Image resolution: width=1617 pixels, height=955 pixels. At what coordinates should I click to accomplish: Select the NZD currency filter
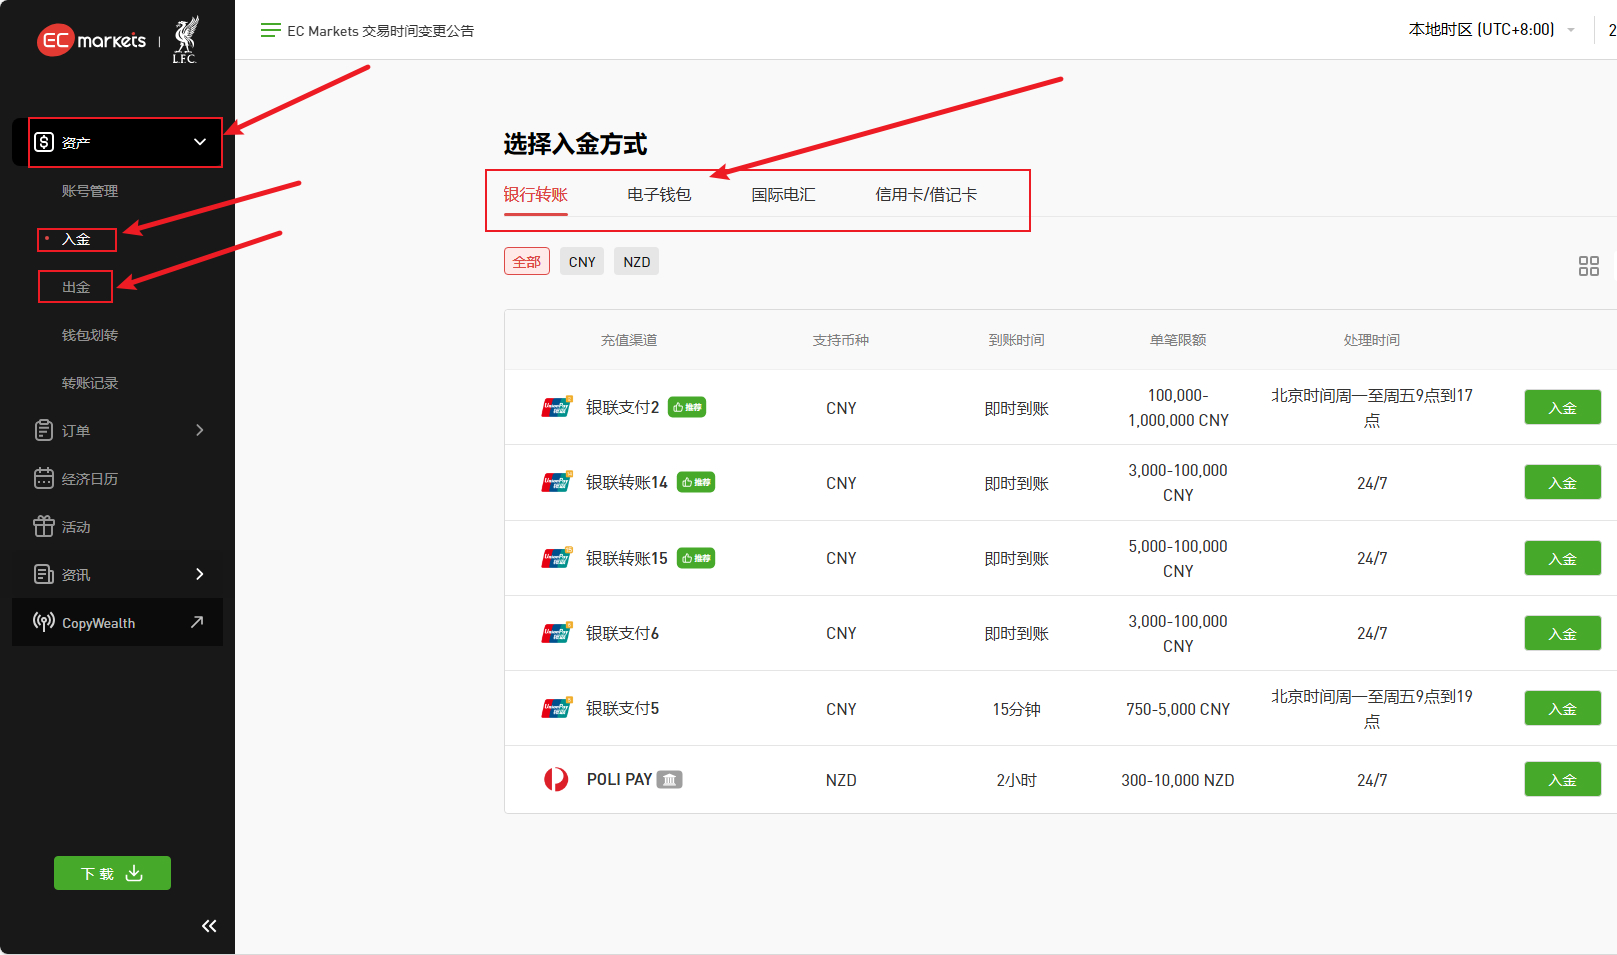[636, 261]
